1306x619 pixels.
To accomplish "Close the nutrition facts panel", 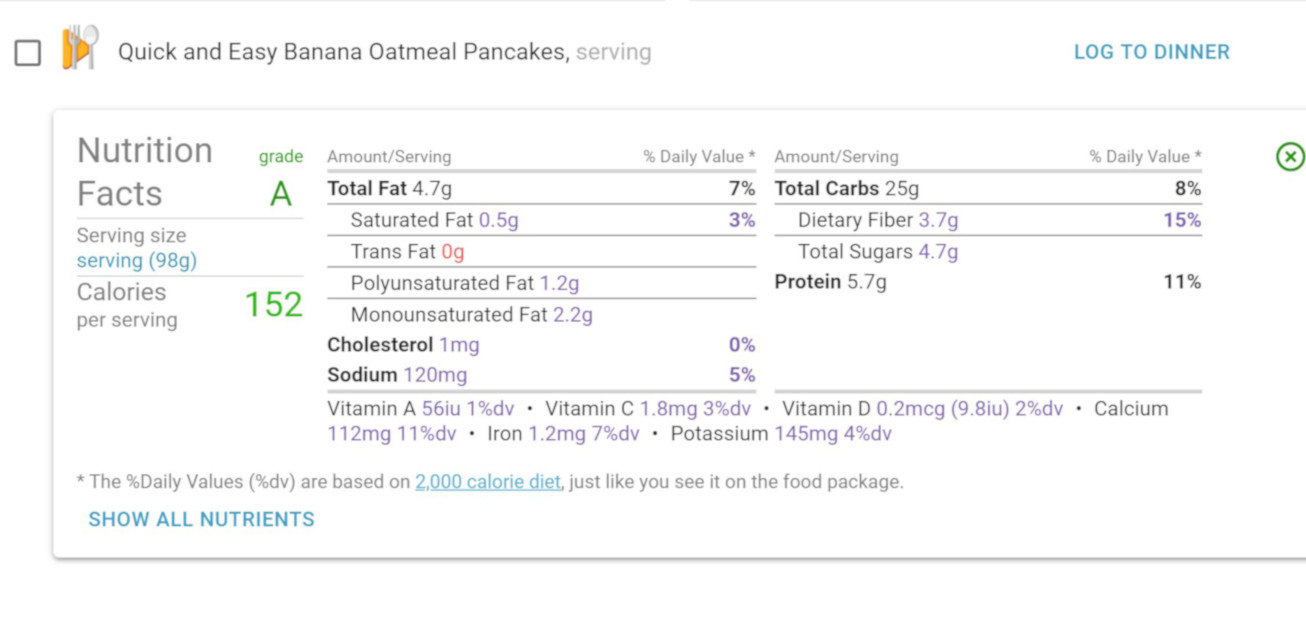I will [x=1290, y=157].
